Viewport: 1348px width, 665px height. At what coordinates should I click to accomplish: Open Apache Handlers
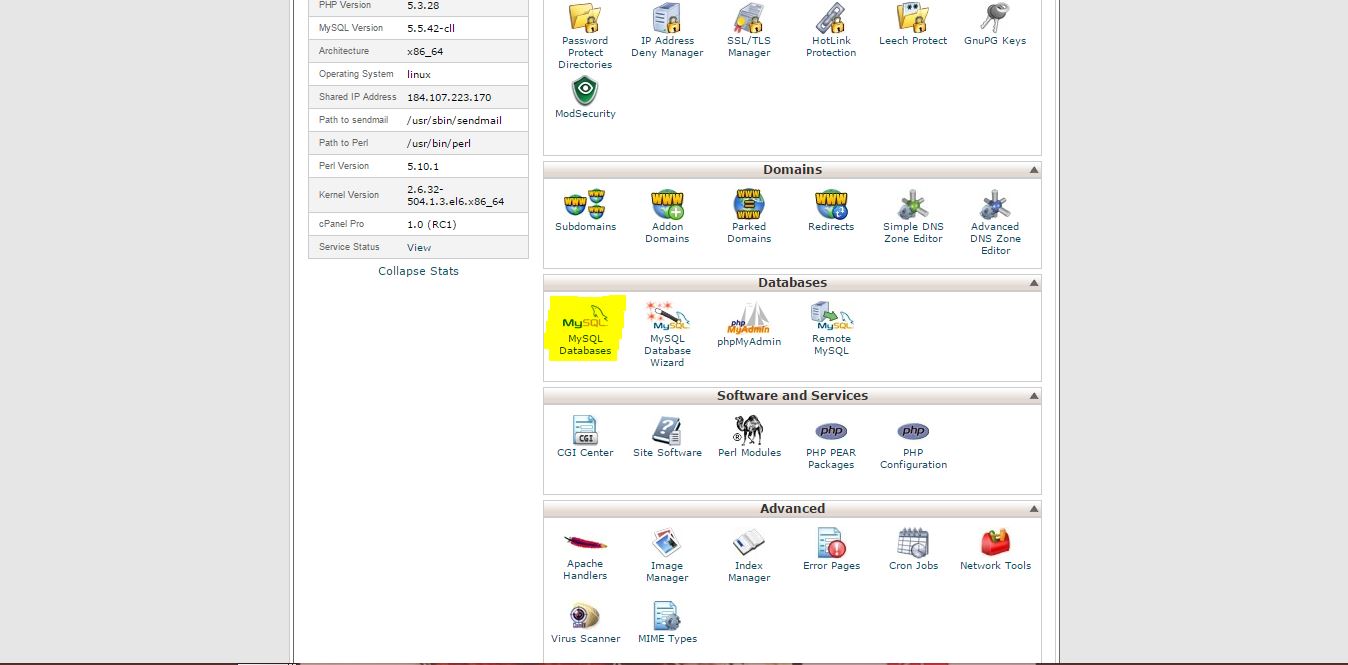tap(585, 556)
